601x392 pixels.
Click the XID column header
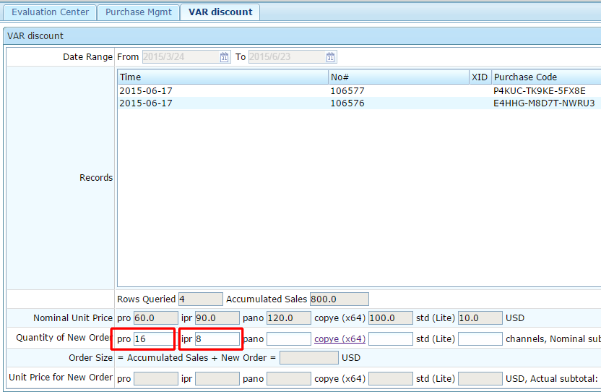(480, 77)
